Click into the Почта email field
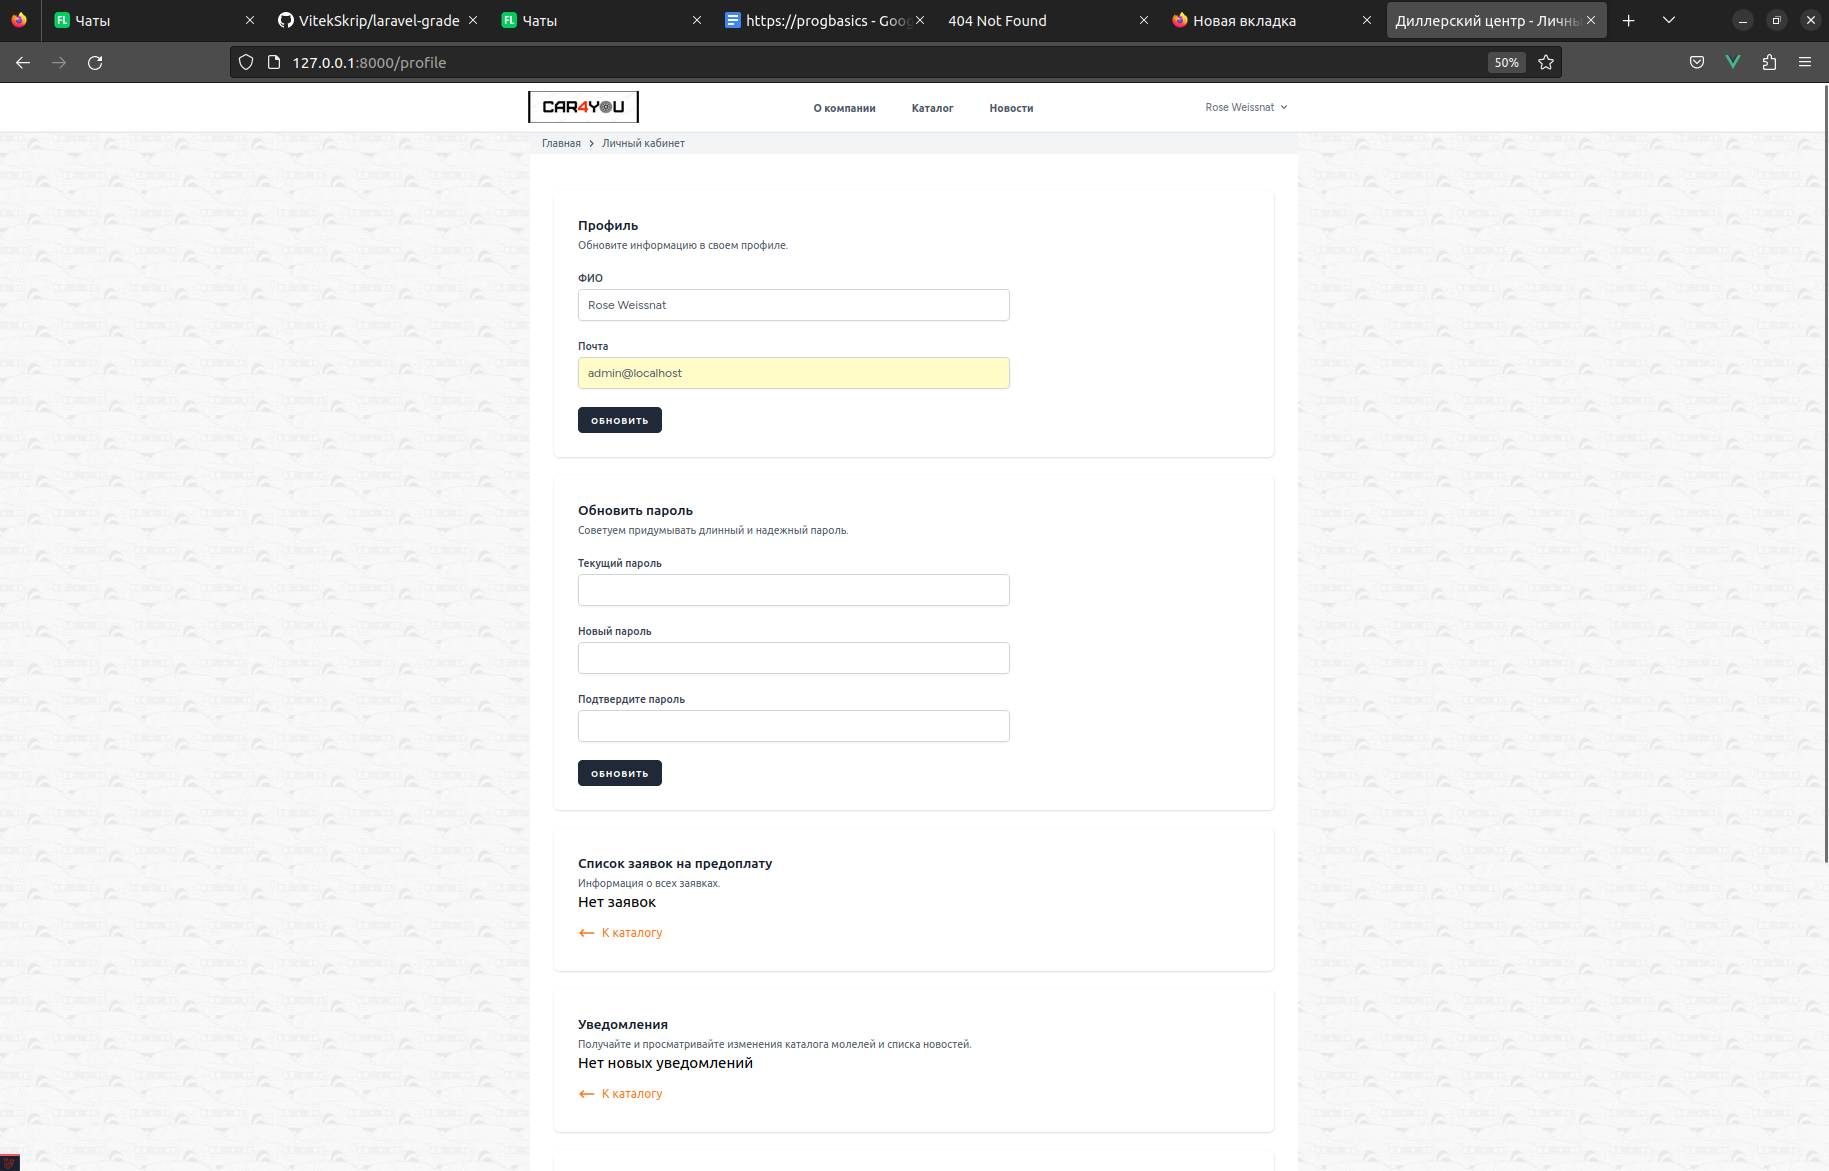Image resolution: width=1829 pixels, height=1171 pixels. pos(794,373)
